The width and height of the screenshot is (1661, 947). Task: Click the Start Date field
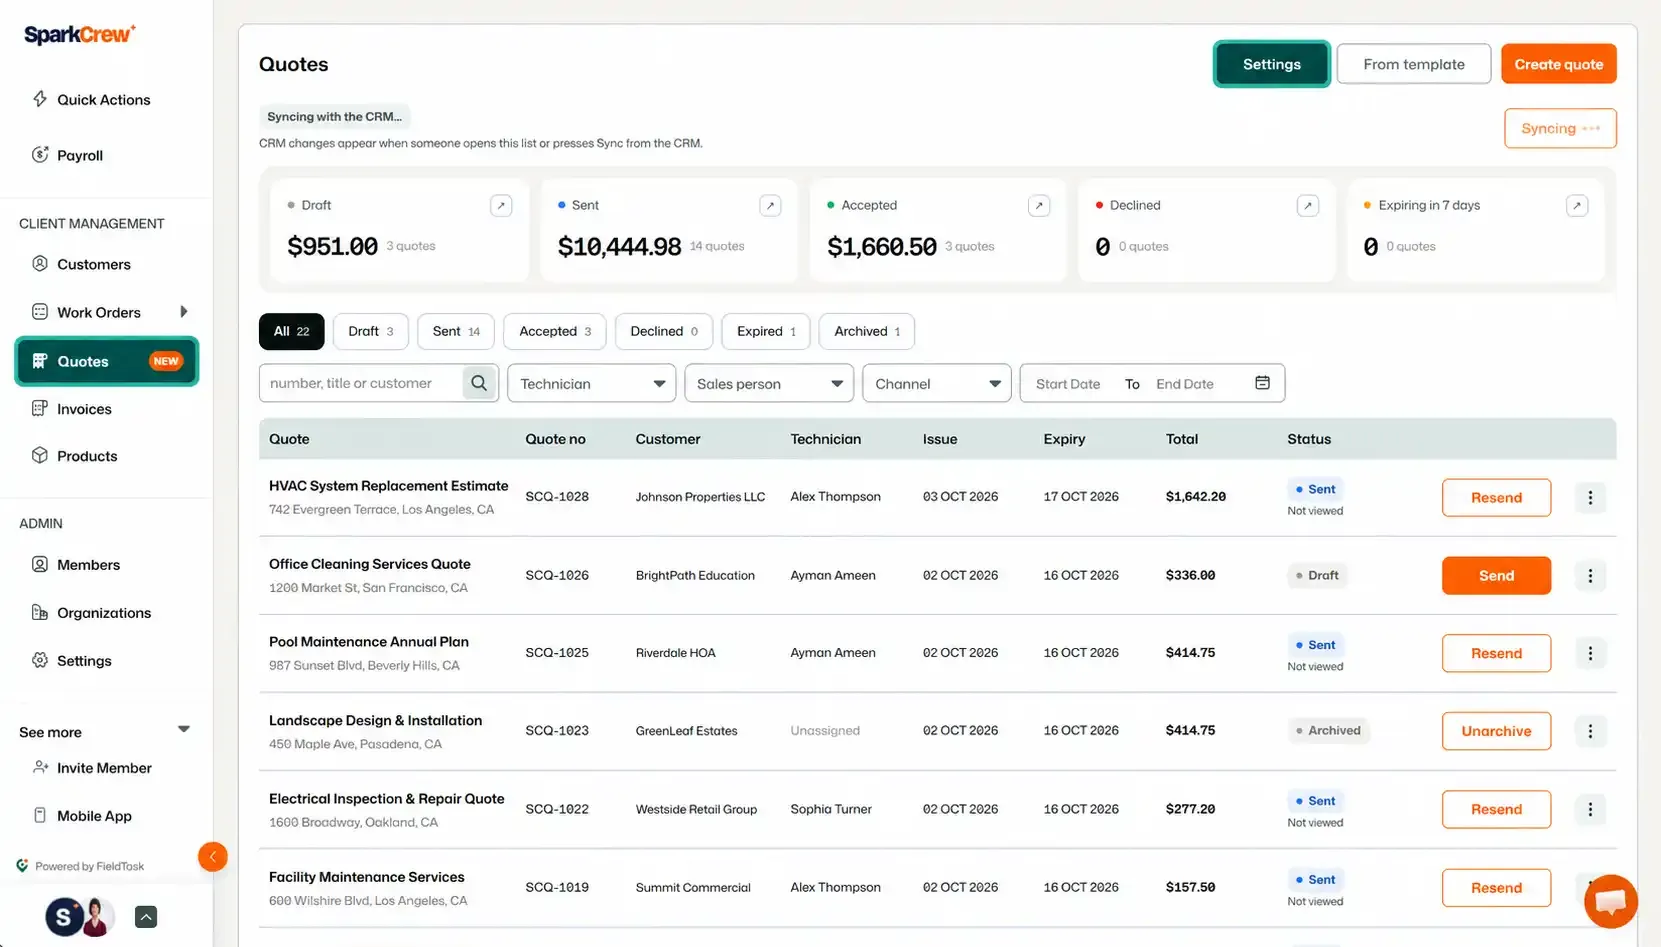tap(1068, 384)
